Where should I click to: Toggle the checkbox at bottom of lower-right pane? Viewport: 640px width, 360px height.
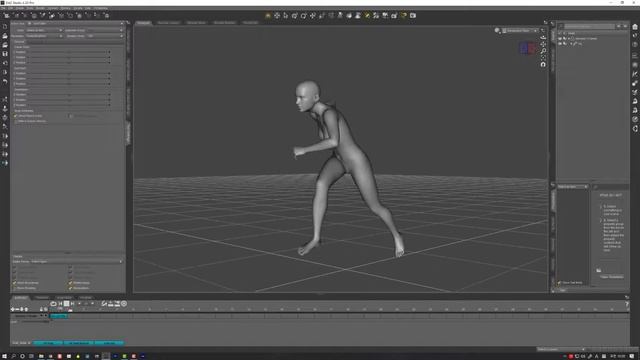[x=560, y=282]
